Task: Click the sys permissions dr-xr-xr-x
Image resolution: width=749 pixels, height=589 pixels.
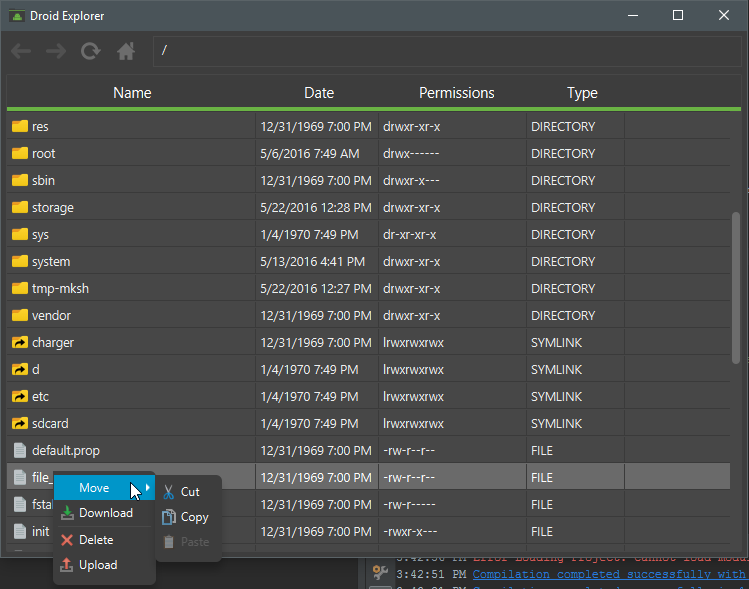Action: [409, 235]
